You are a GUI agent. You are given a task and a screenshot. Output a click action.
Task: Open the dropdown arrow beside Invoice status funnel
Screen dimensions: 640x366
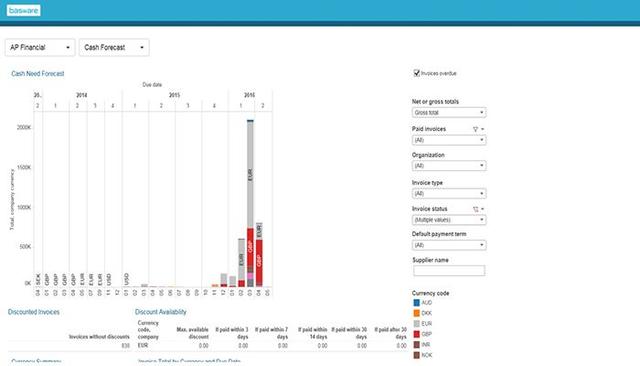[482, 209]
